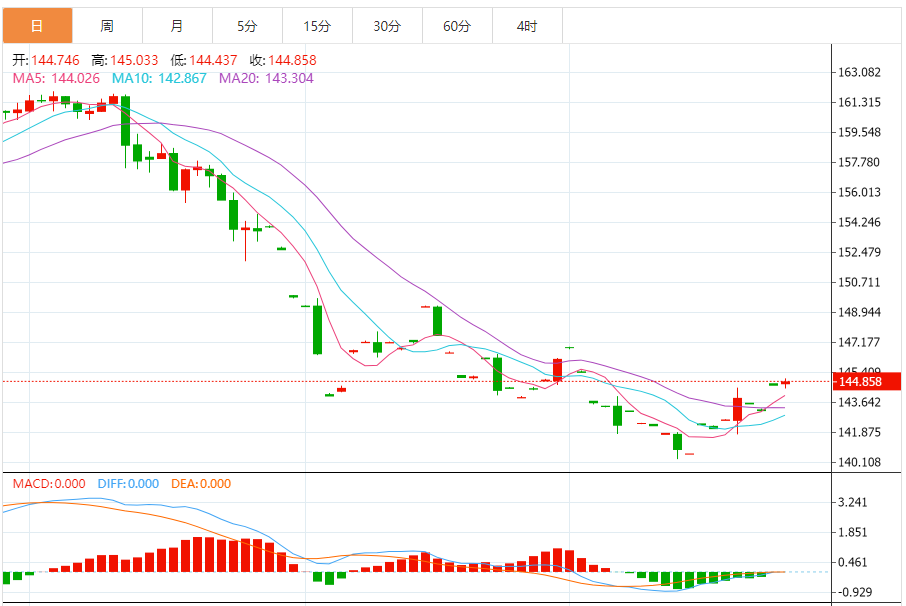Click the 147.177 price axis label
The width and height of the screenshot is (906, 606).
click(x=859, y=343)
